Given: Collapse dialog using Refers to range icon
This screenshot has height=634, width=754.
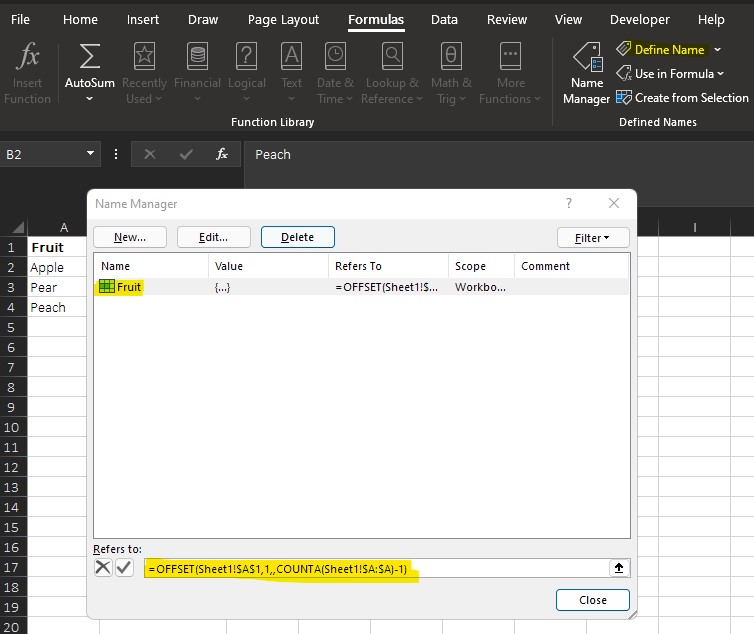Looking at the screenshot, I should (x=619, y=568).
